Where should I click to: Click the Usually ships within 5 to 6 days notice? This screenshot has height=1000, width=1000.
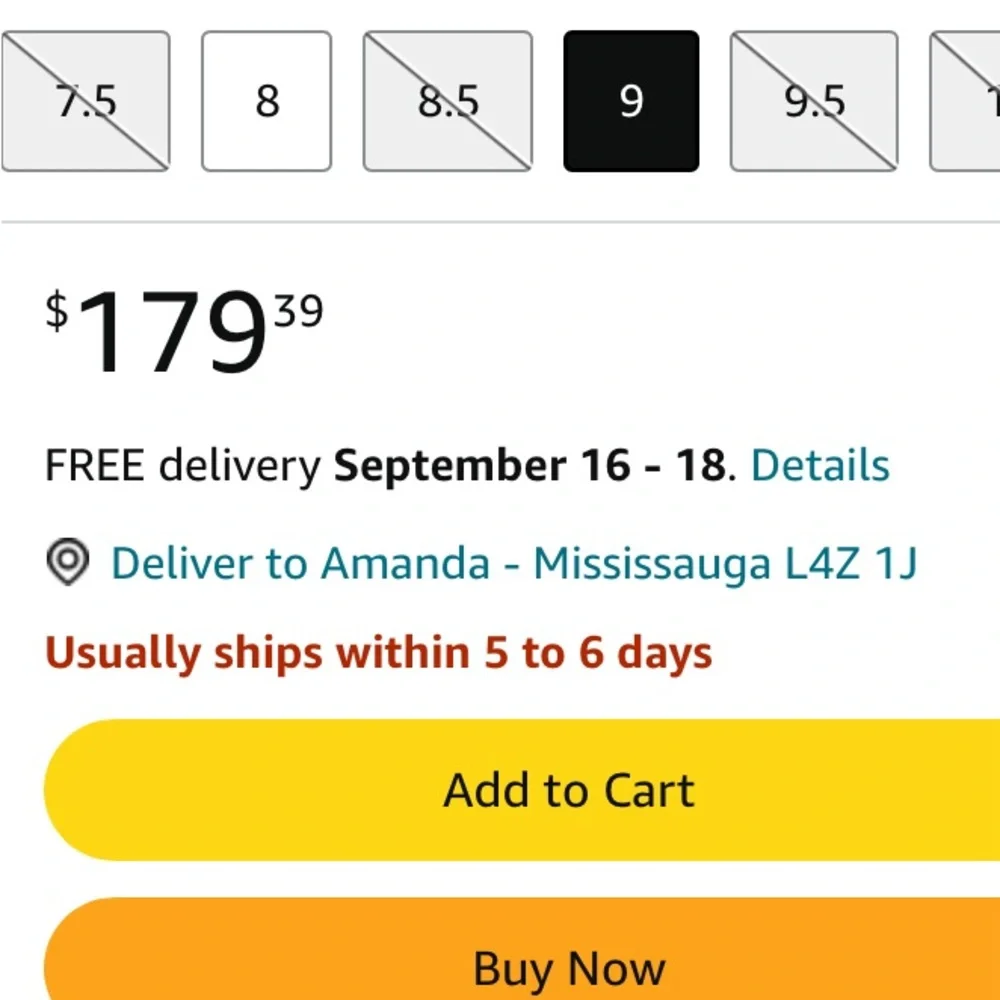(378, 653)
